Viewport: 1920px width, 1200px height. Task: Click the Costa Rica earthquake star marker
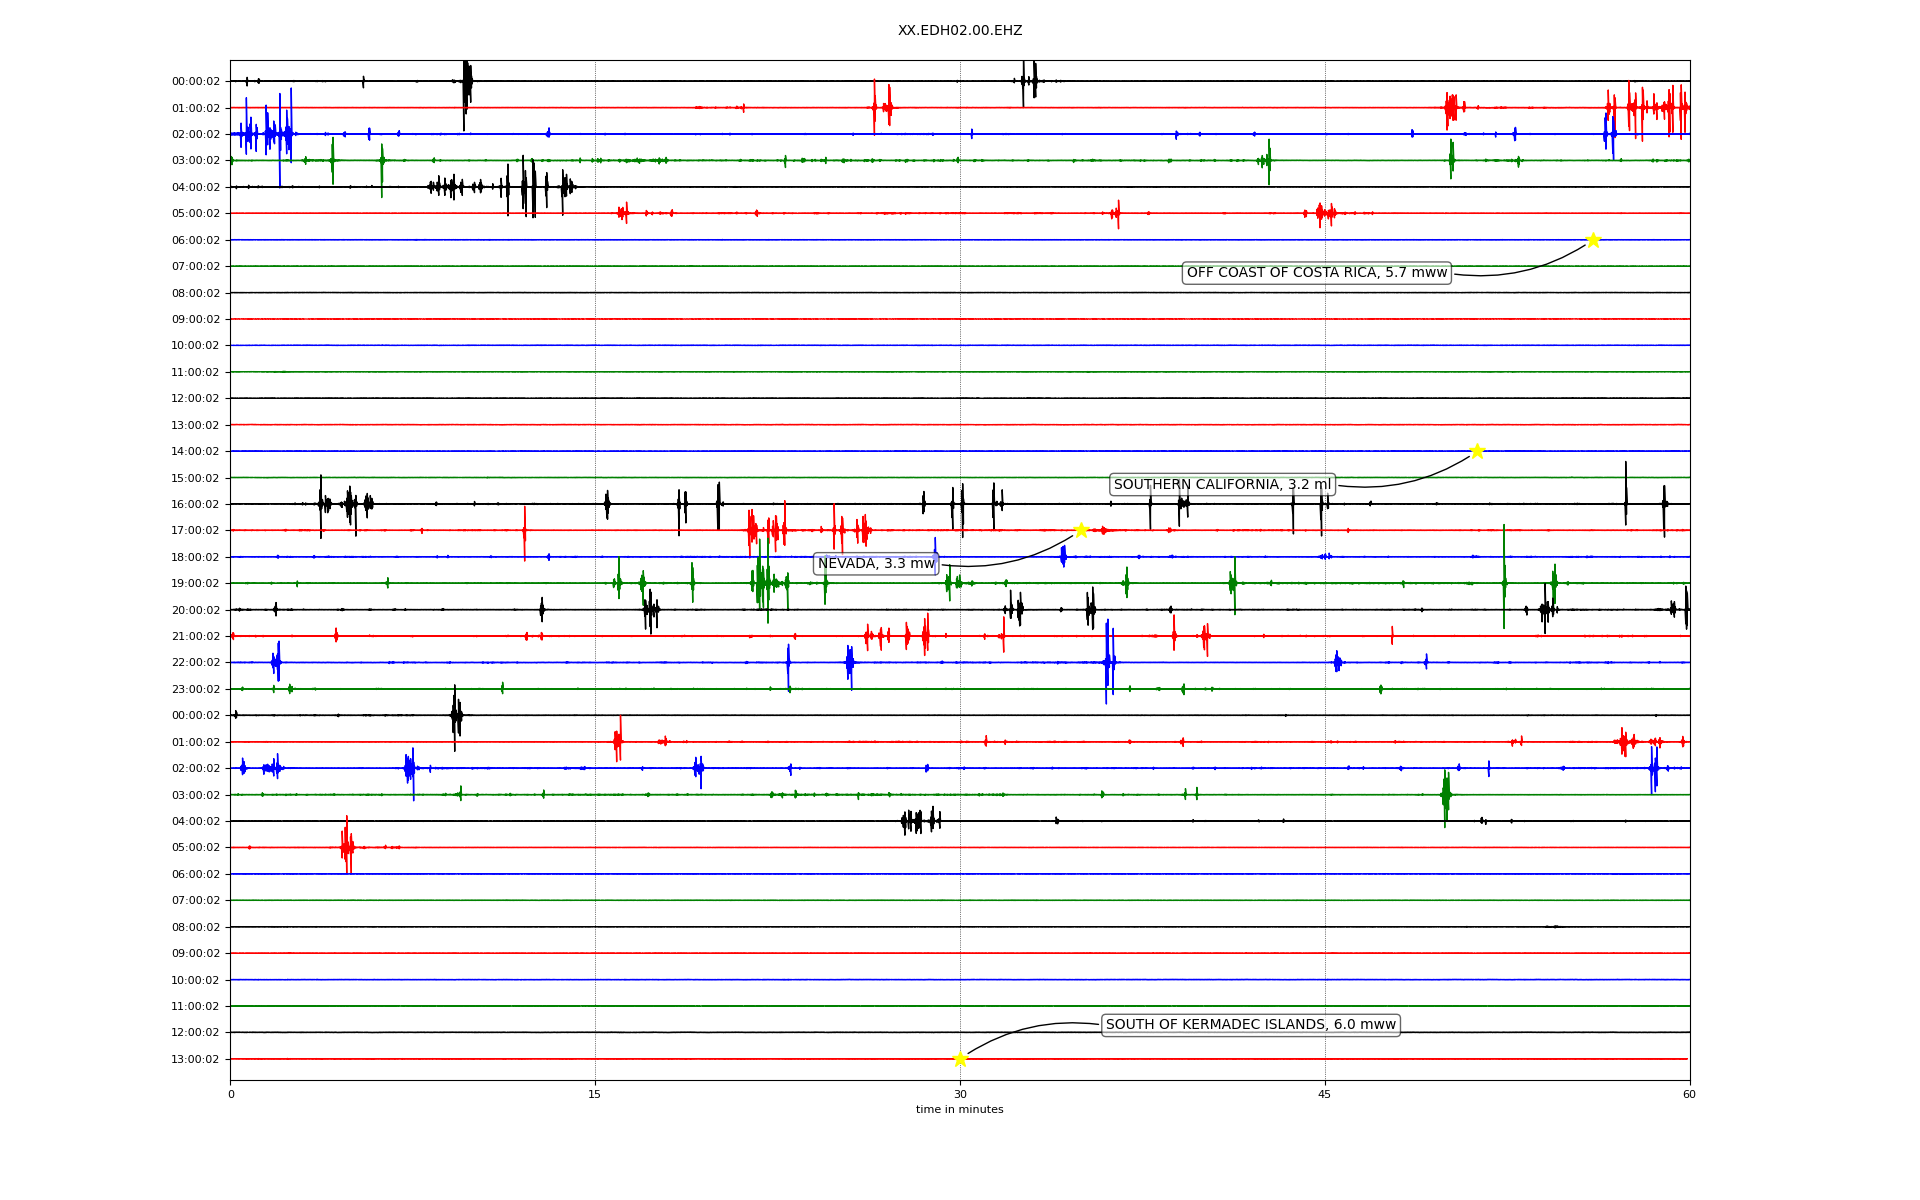point(1592,240)
